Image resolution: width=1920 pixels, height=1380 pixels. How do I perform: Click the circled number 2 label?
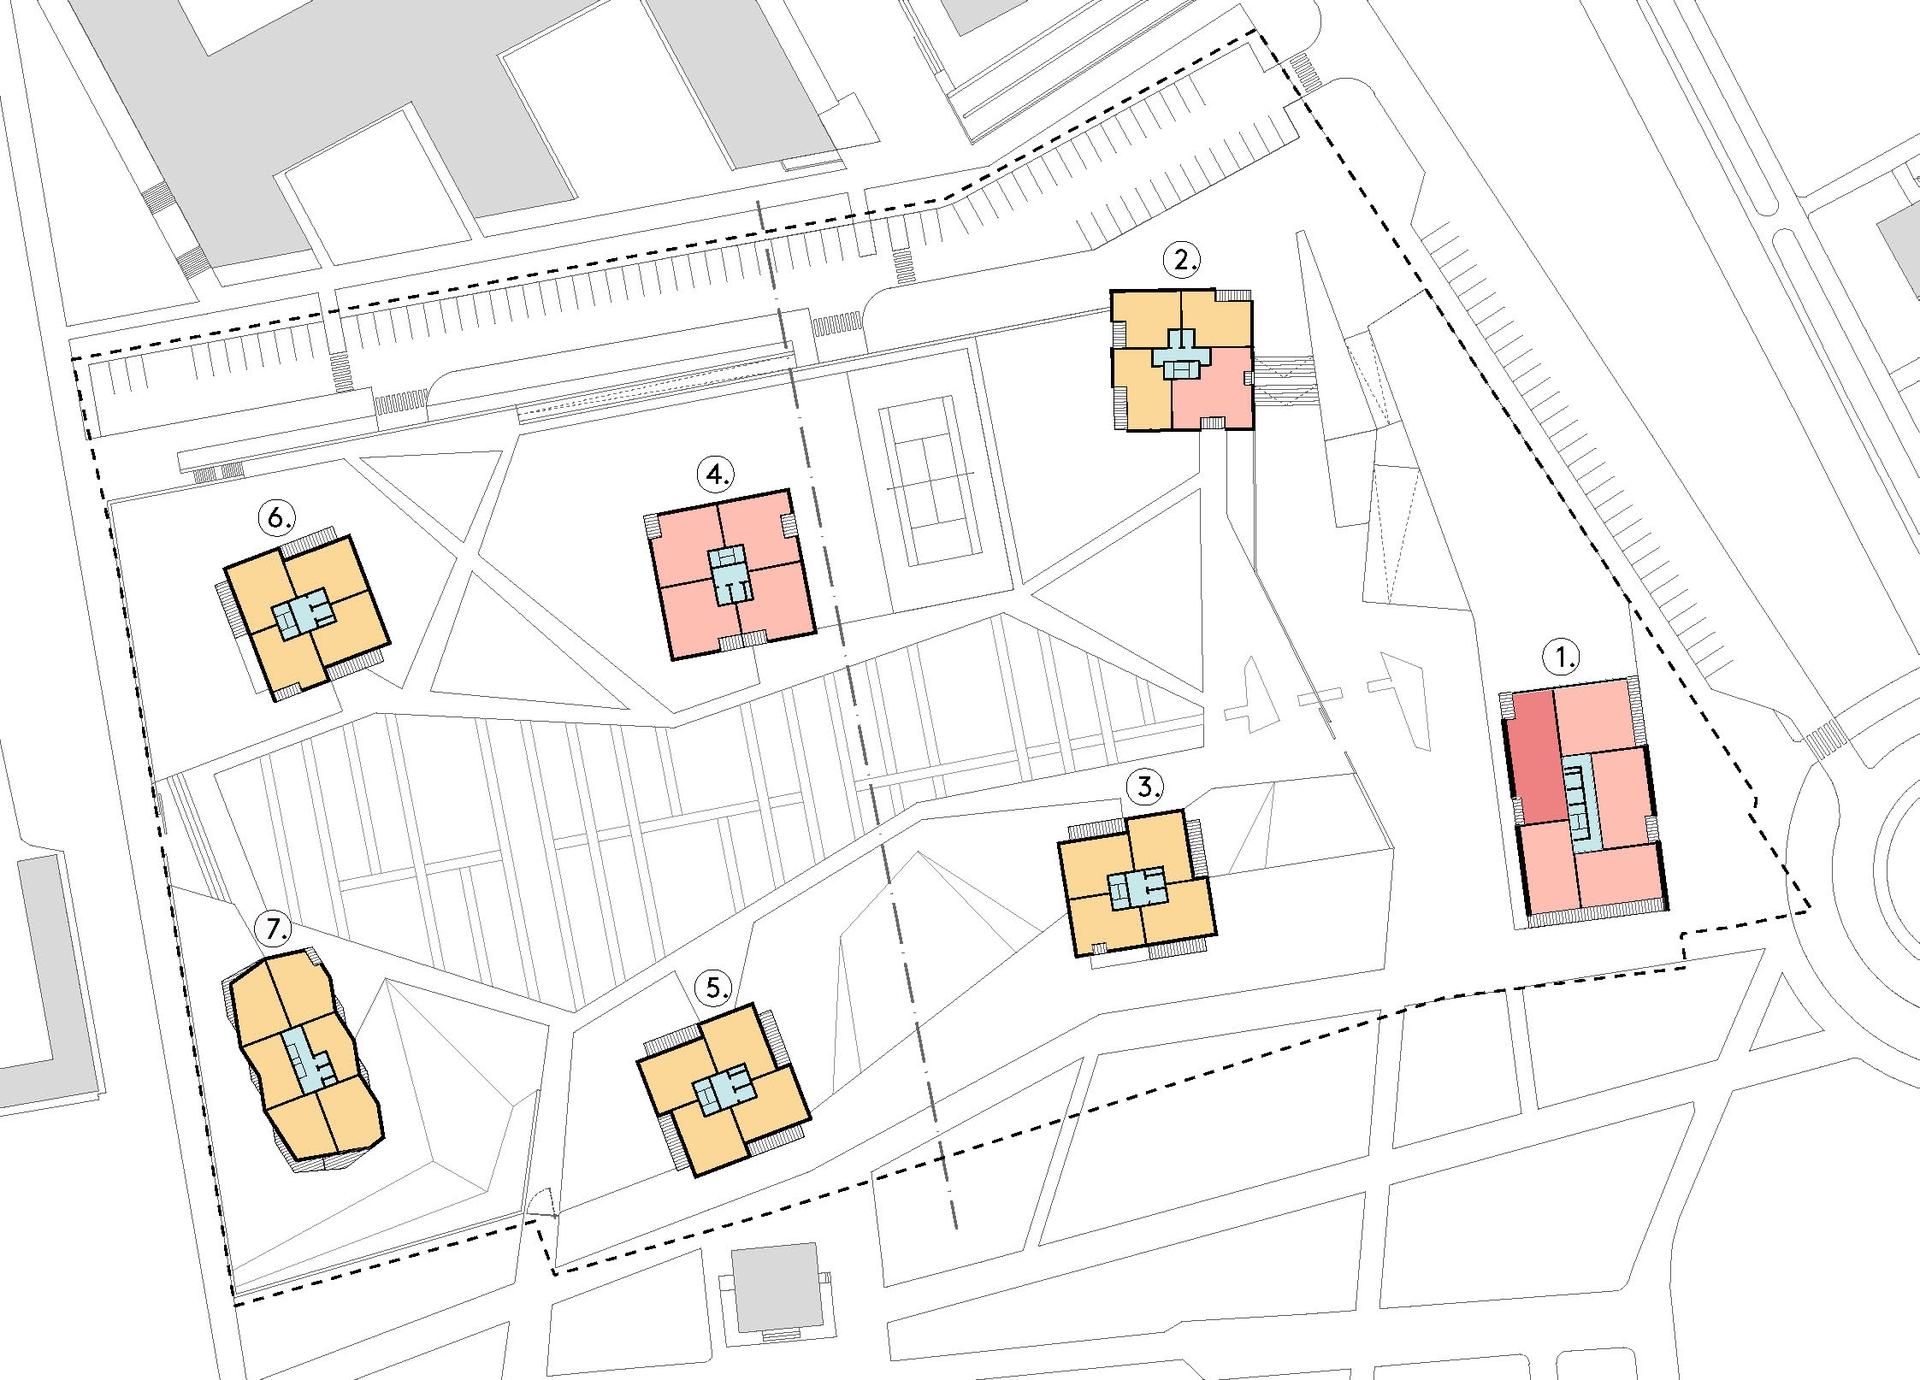1183,261
